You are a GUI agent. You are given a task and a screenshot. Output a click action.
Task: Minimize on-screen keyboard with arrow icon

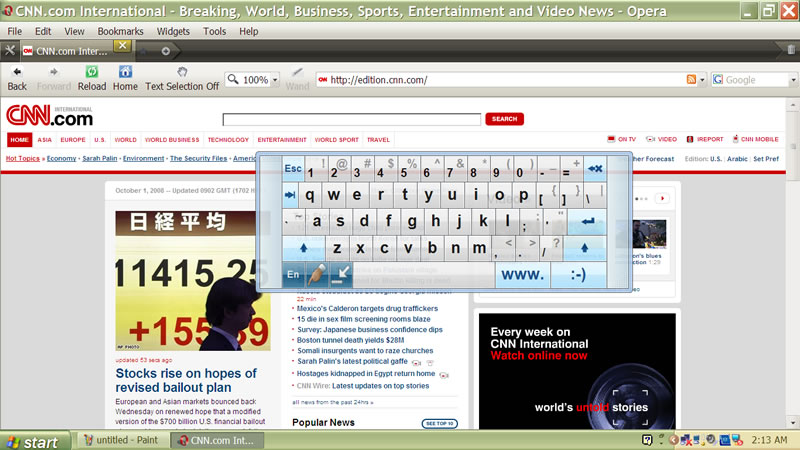[x=342, y=273]
